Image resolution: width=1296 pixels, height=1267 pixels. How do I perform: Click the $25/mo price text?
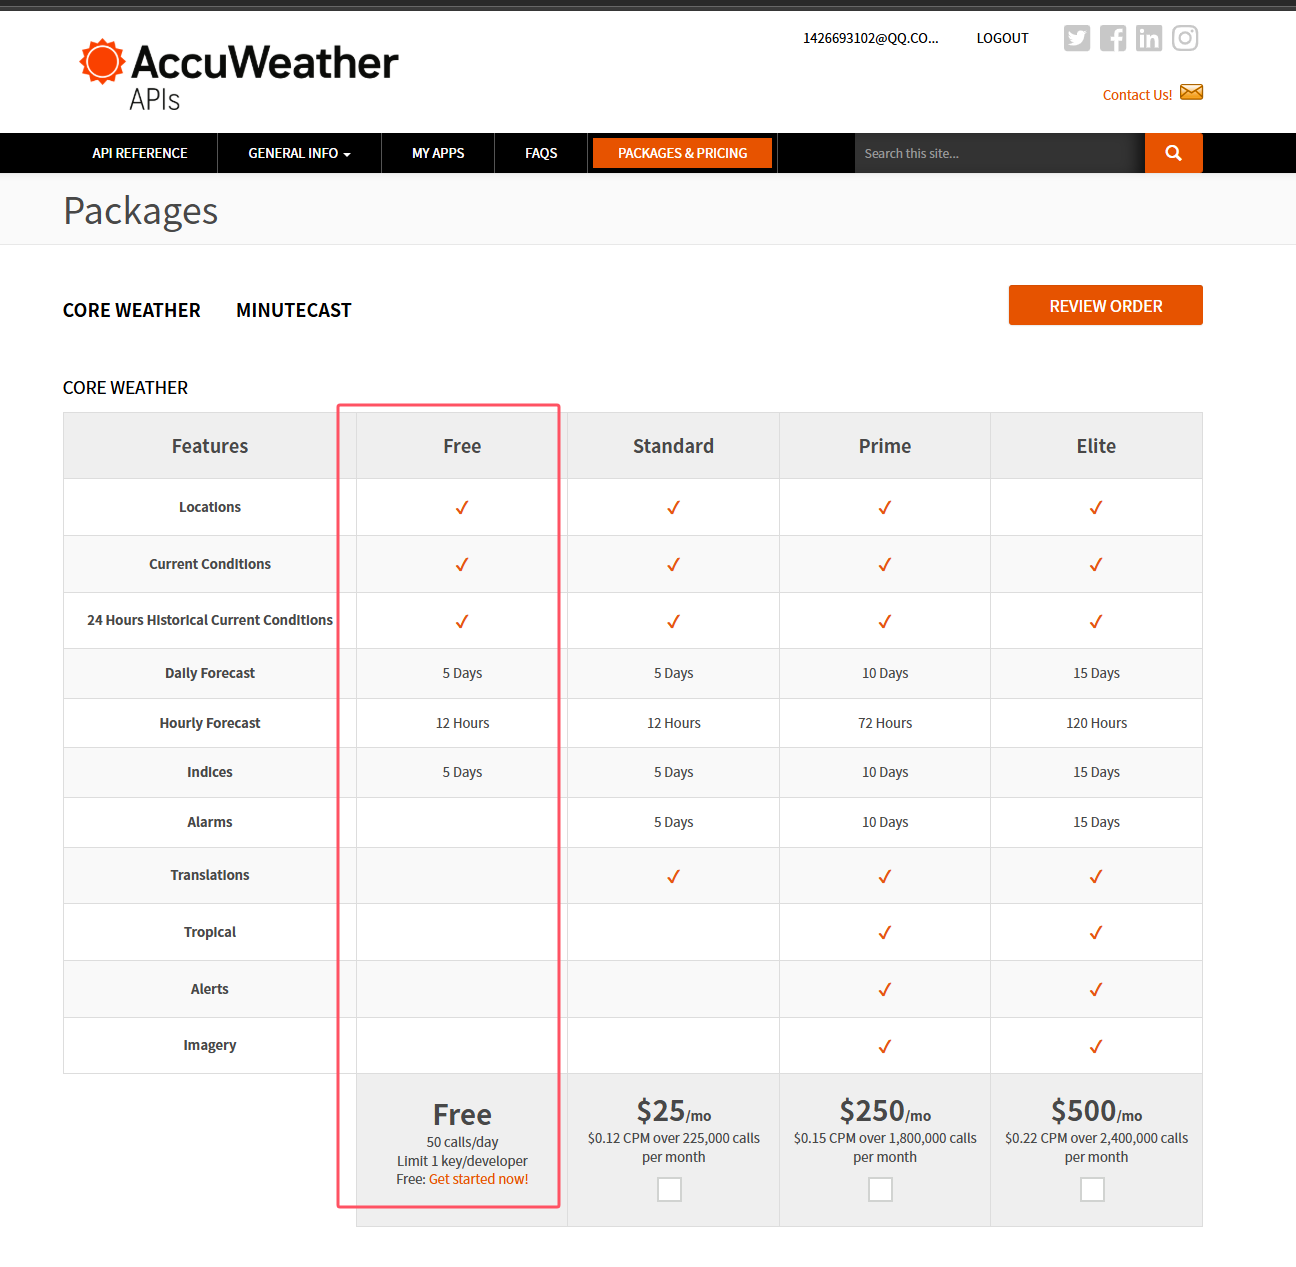click(674, 1111)
